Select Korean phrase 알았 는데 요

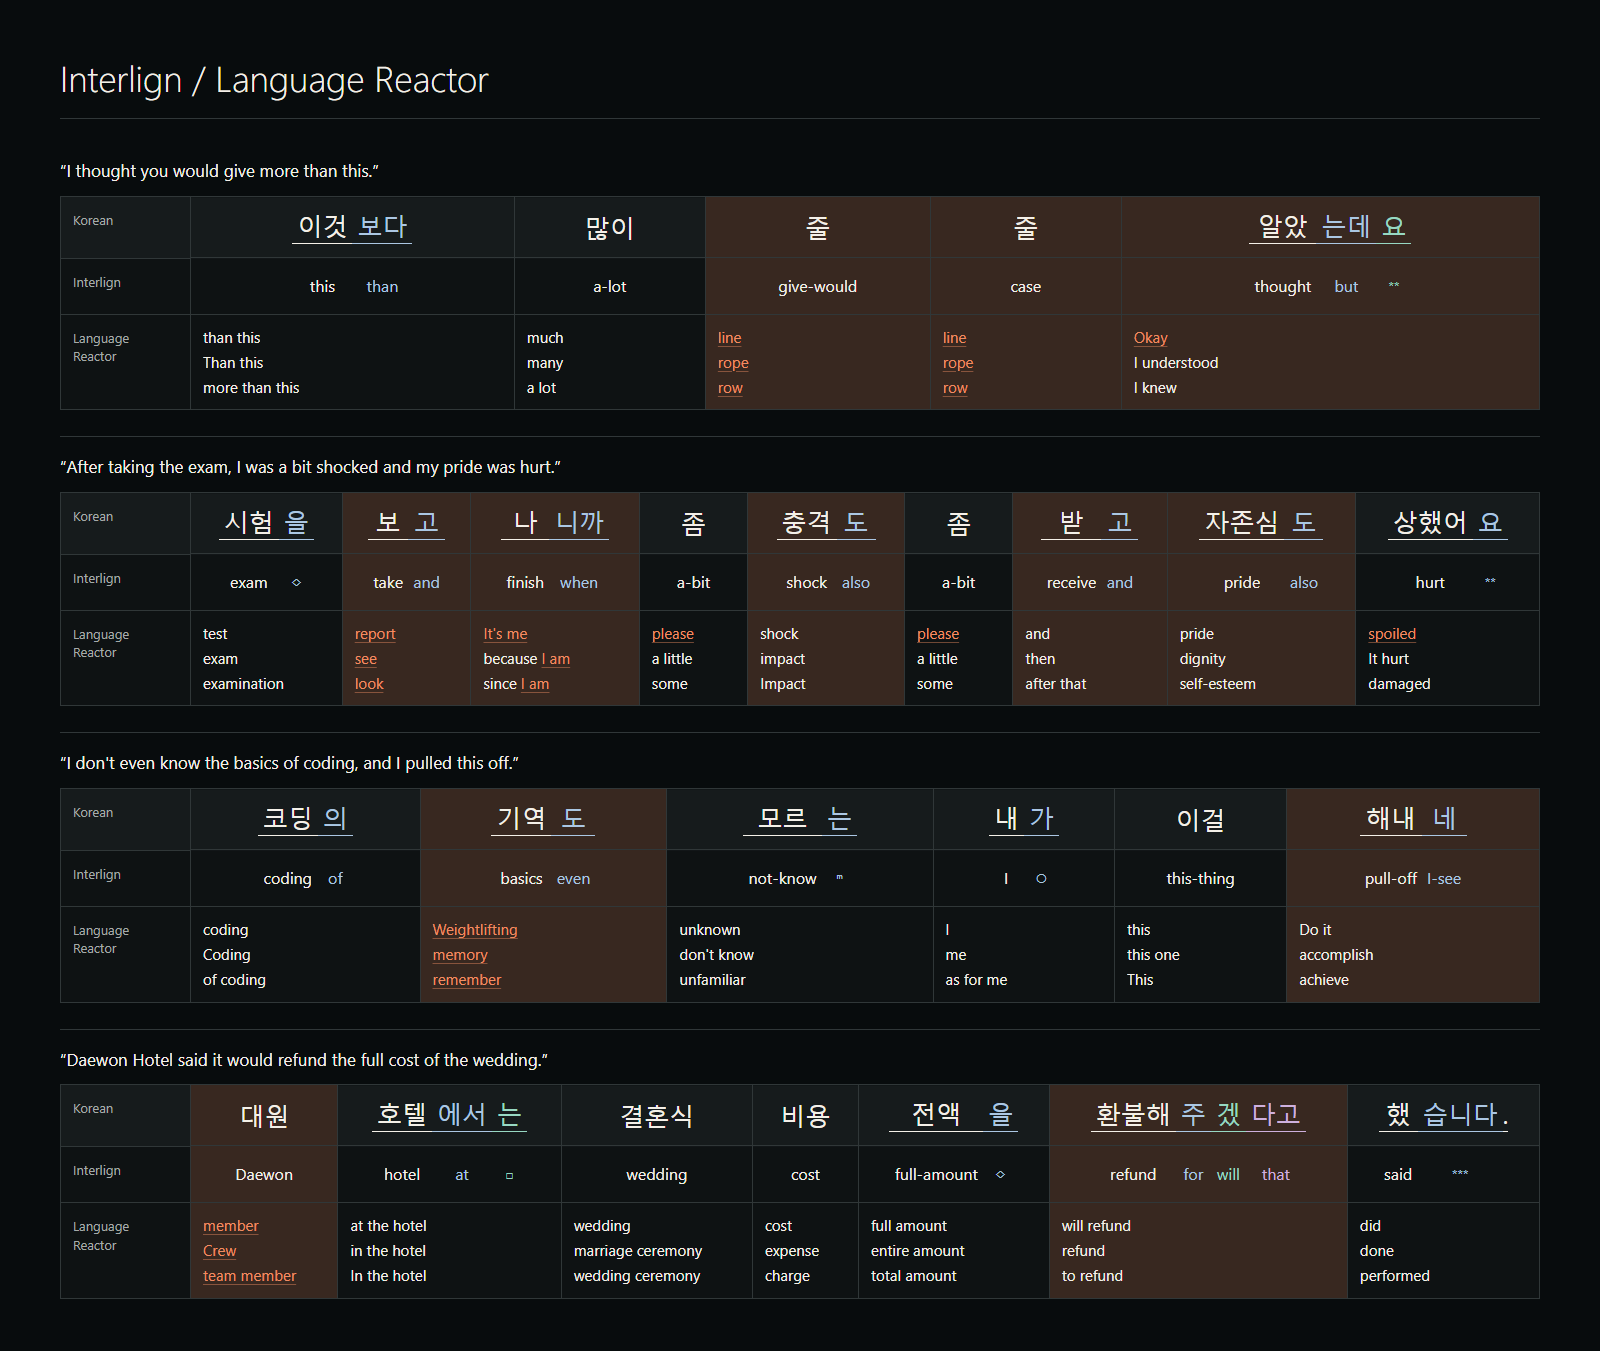1330,227
